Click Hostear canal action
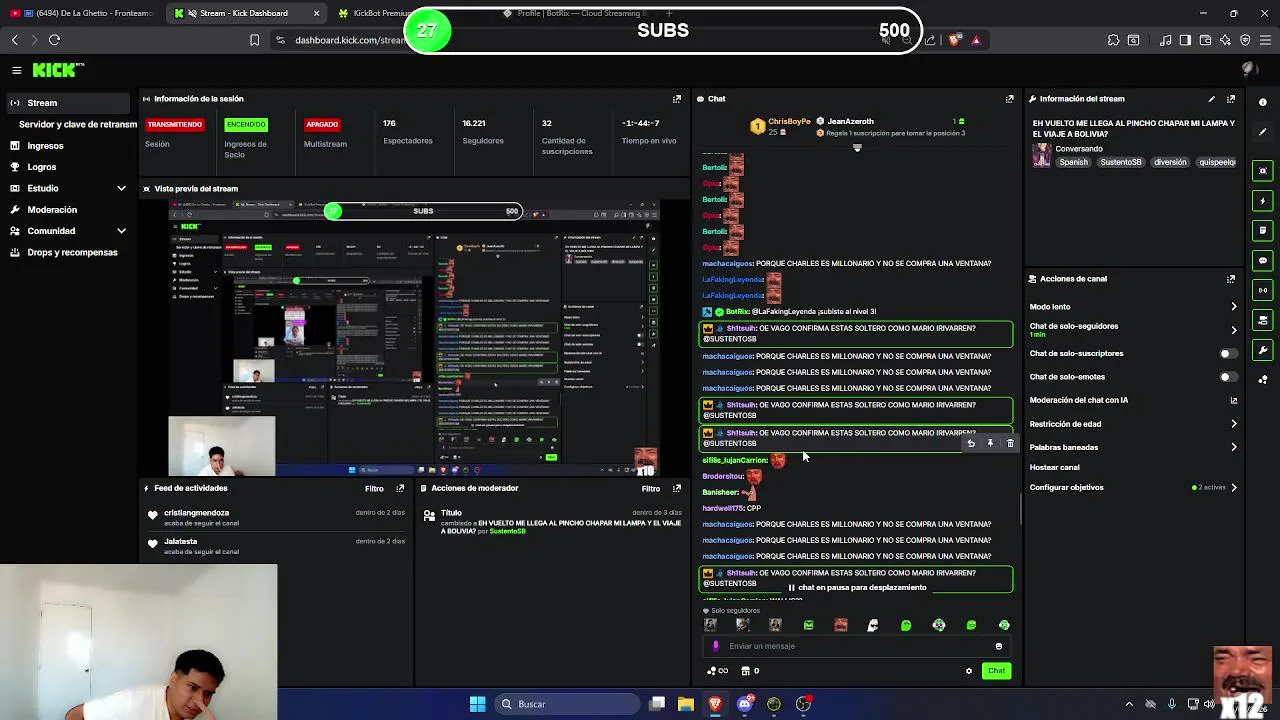This screenshot has width=1280, height=720. pyautogui.click(x=1055, y=467)
